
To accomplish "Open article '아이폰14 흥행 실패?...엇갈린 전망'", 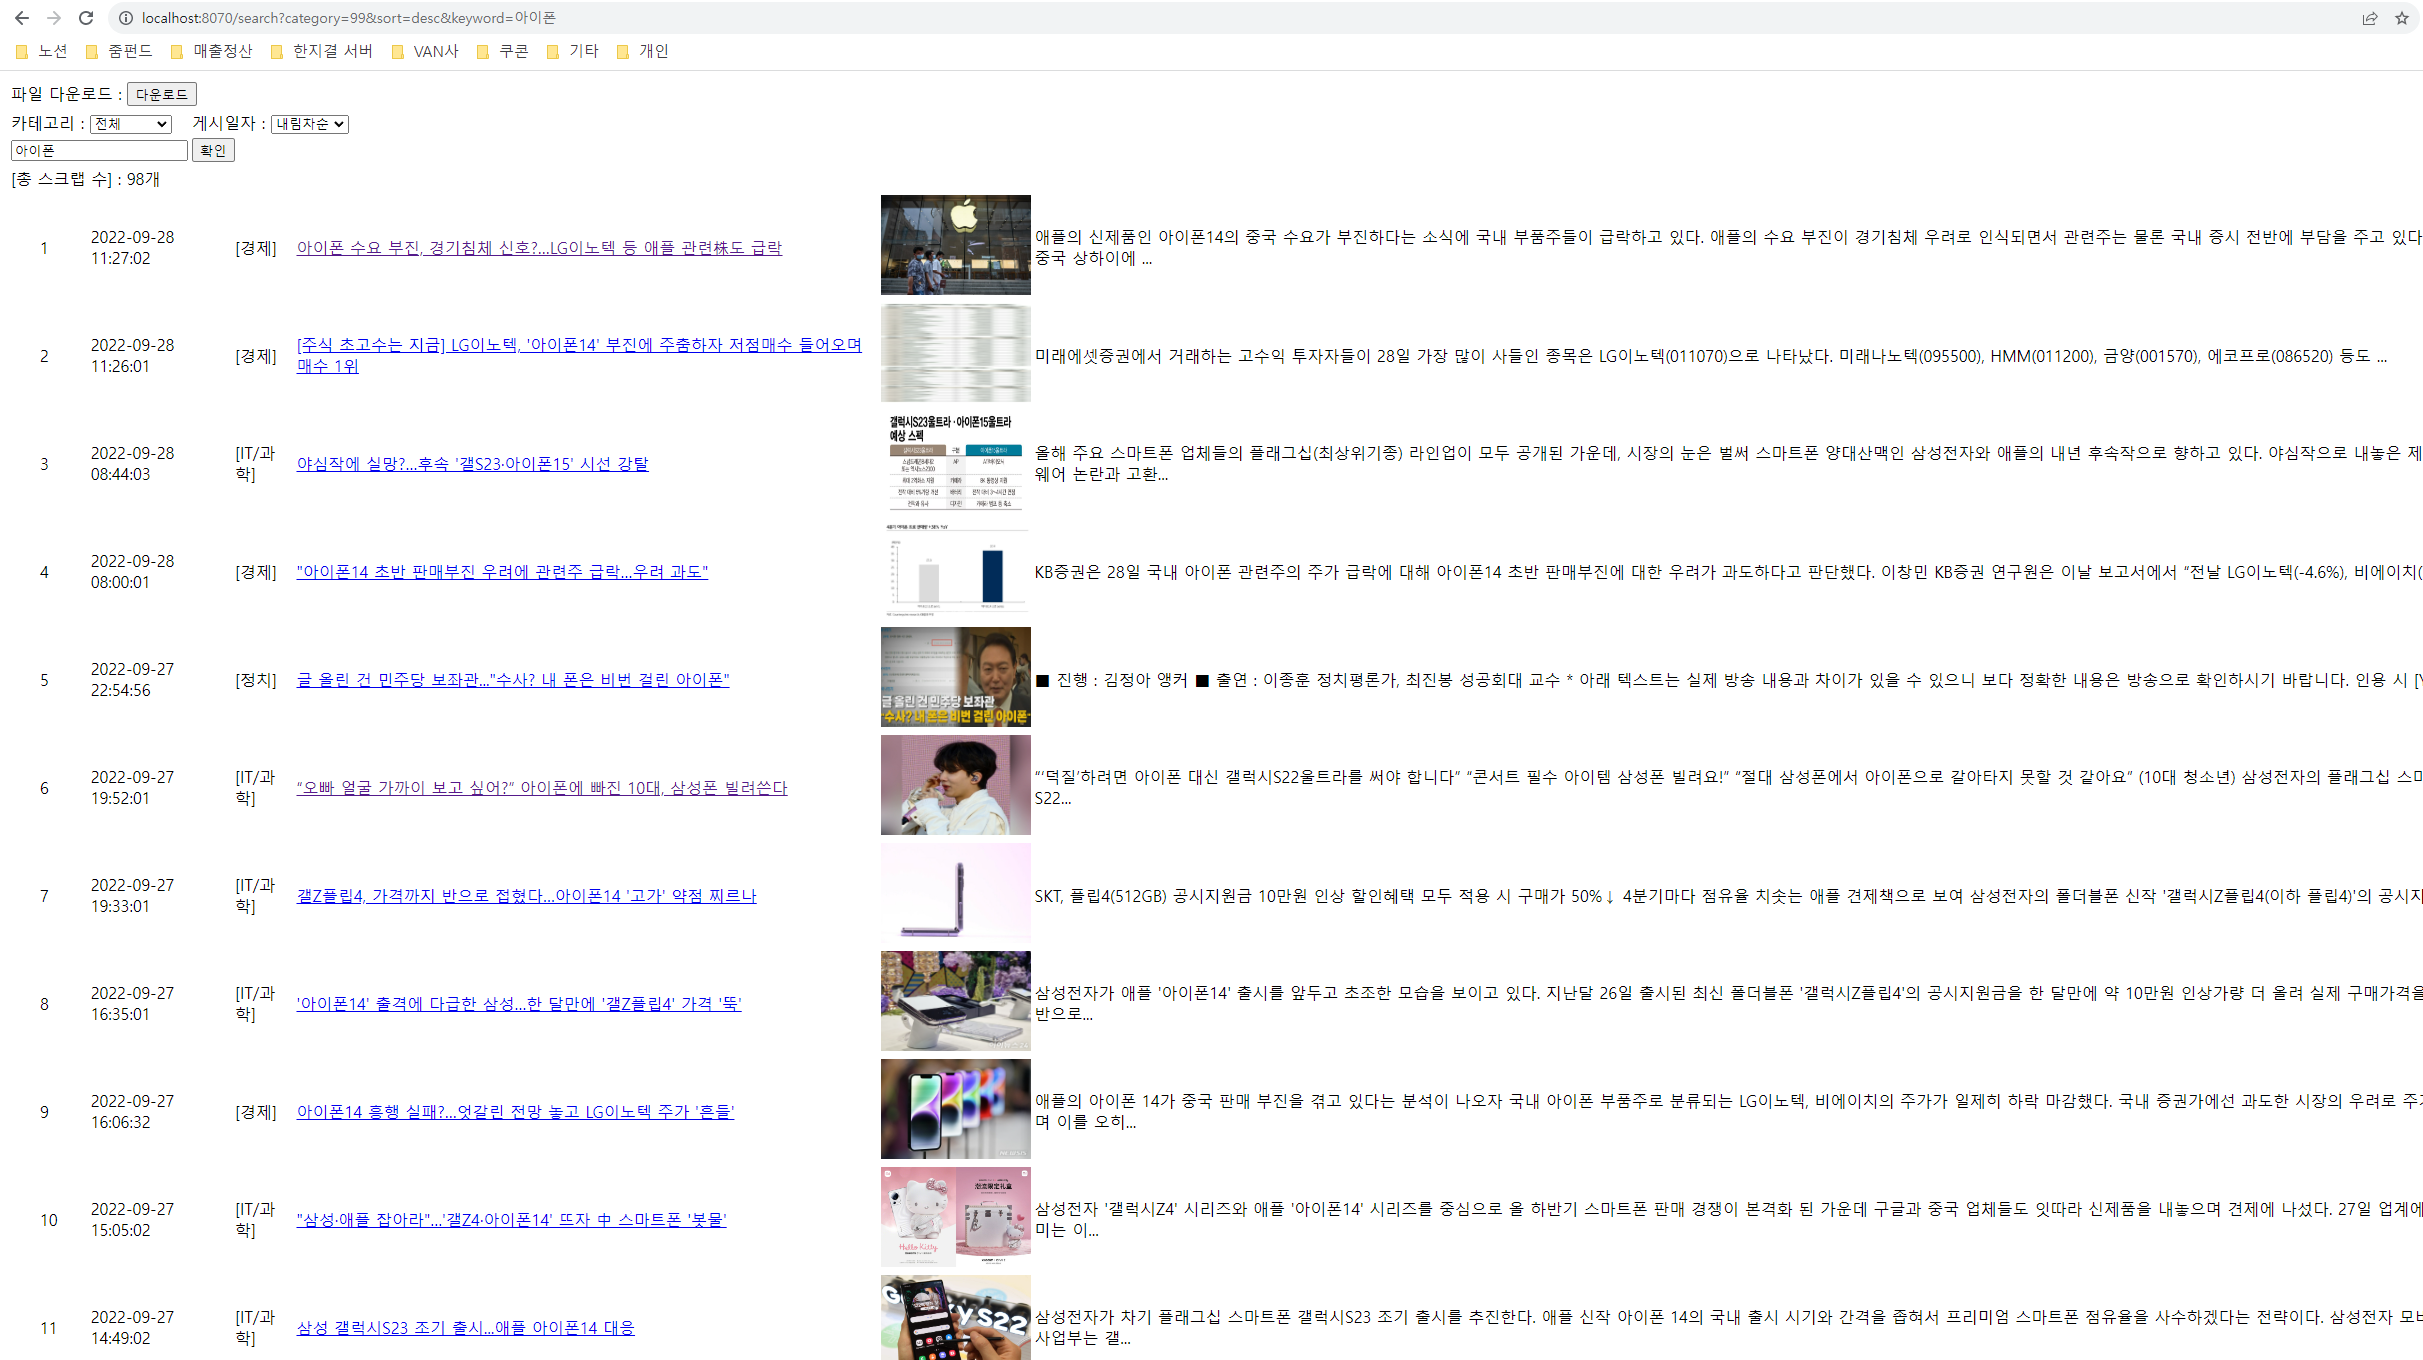I will click(x=515, y=1112).
